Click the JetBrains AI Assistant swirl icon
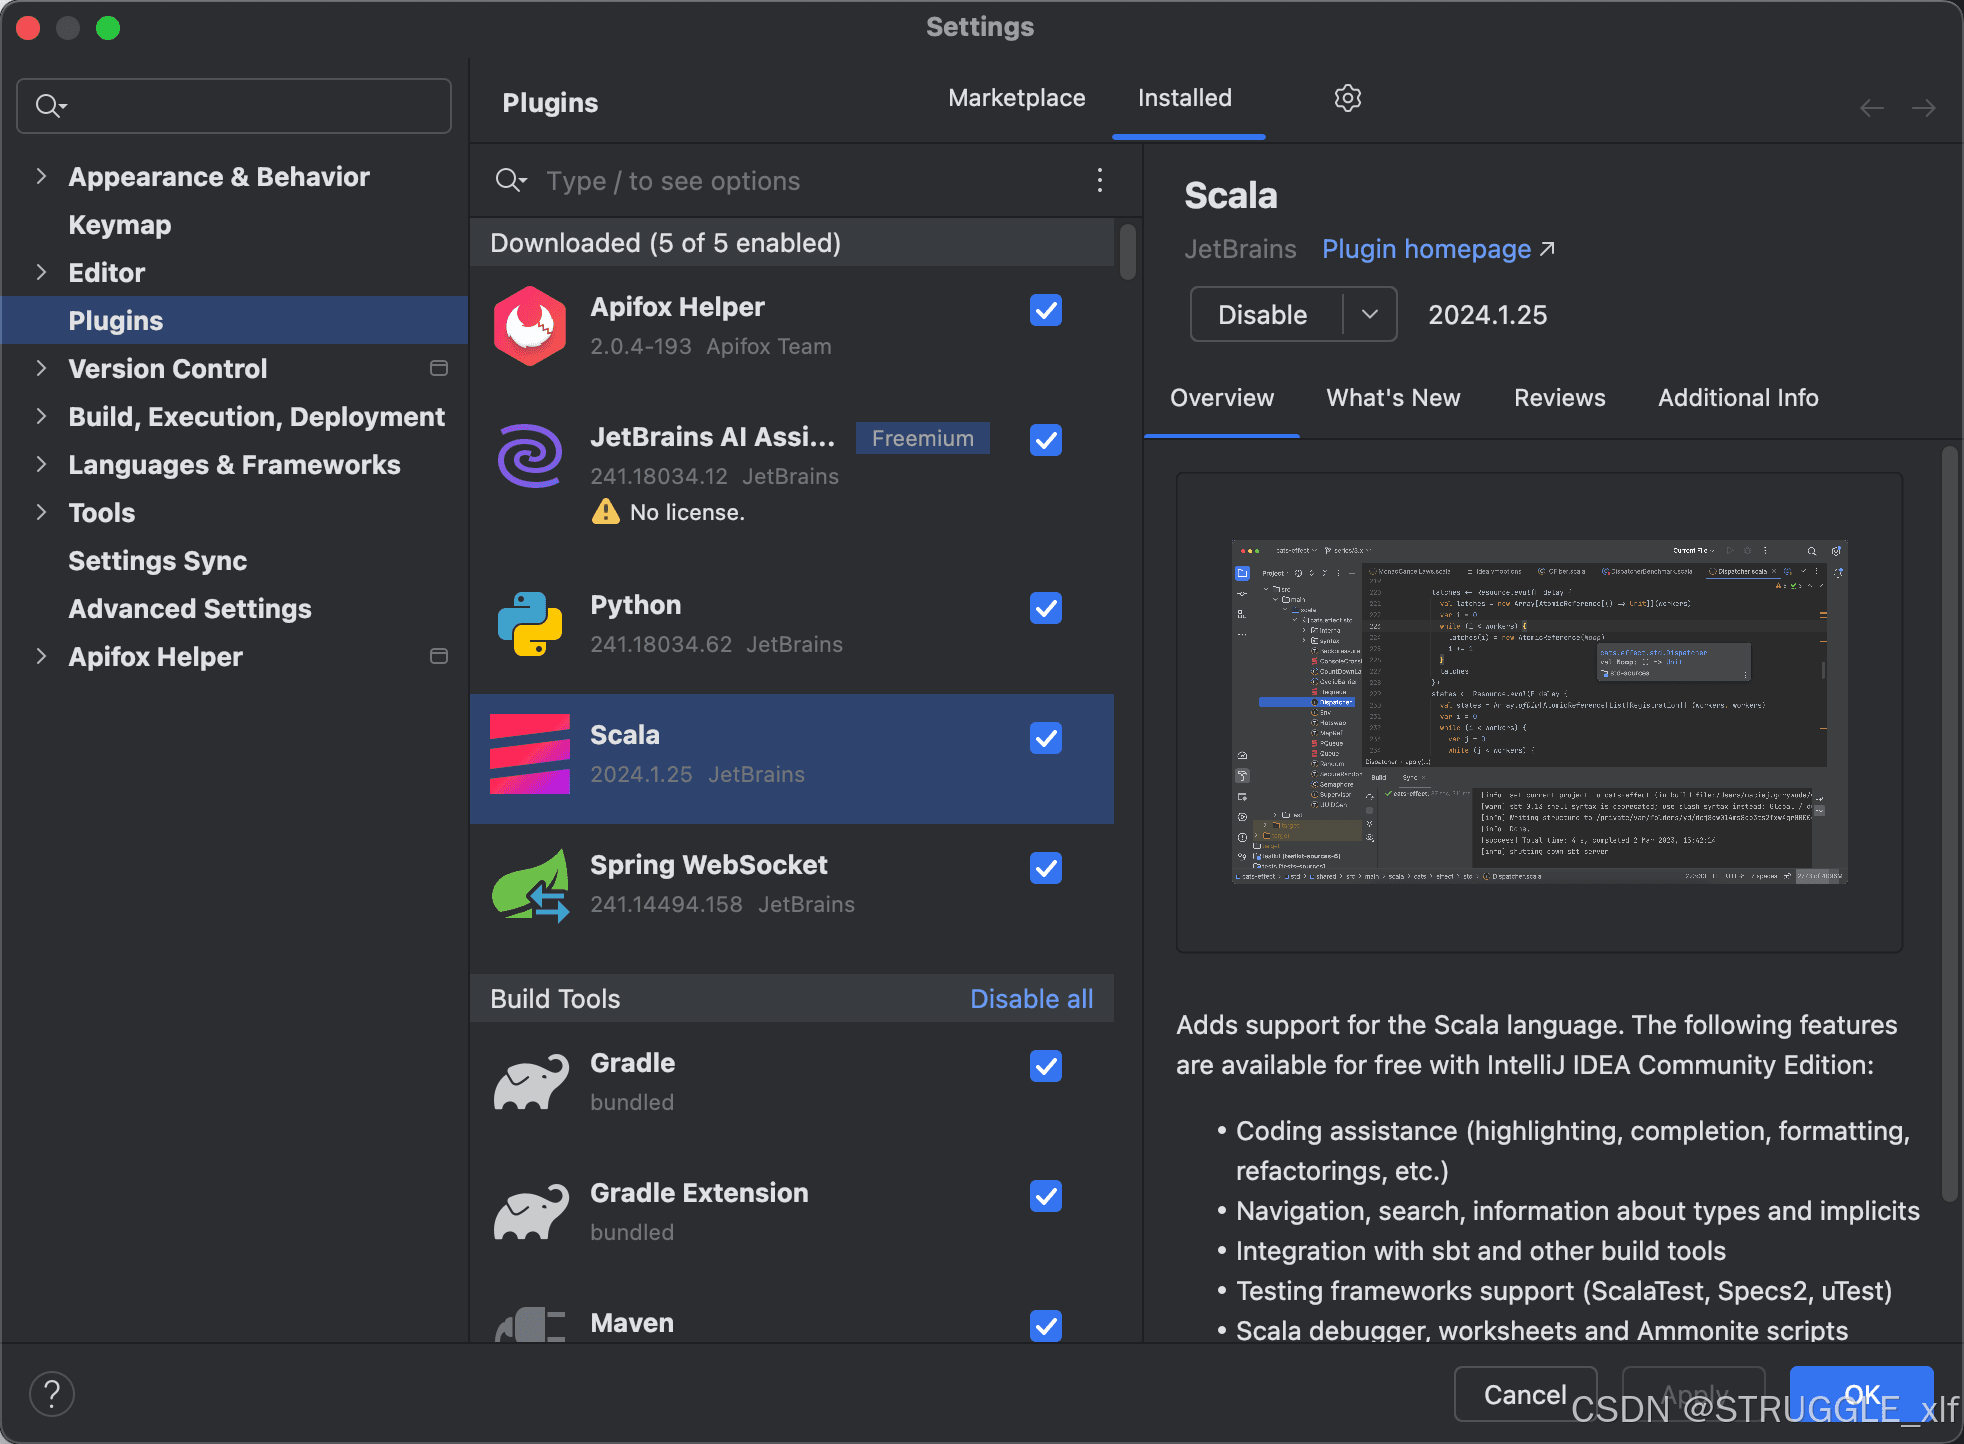This screenshot has width=1964, height=1444. point(530,456)
